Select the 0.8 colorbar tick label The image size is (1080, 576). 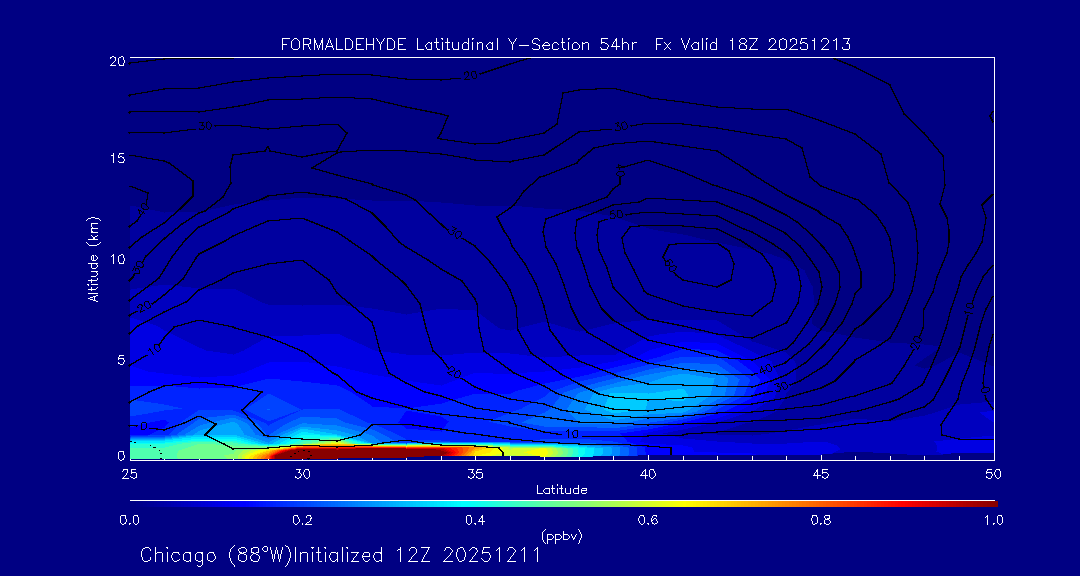(821, 520)
